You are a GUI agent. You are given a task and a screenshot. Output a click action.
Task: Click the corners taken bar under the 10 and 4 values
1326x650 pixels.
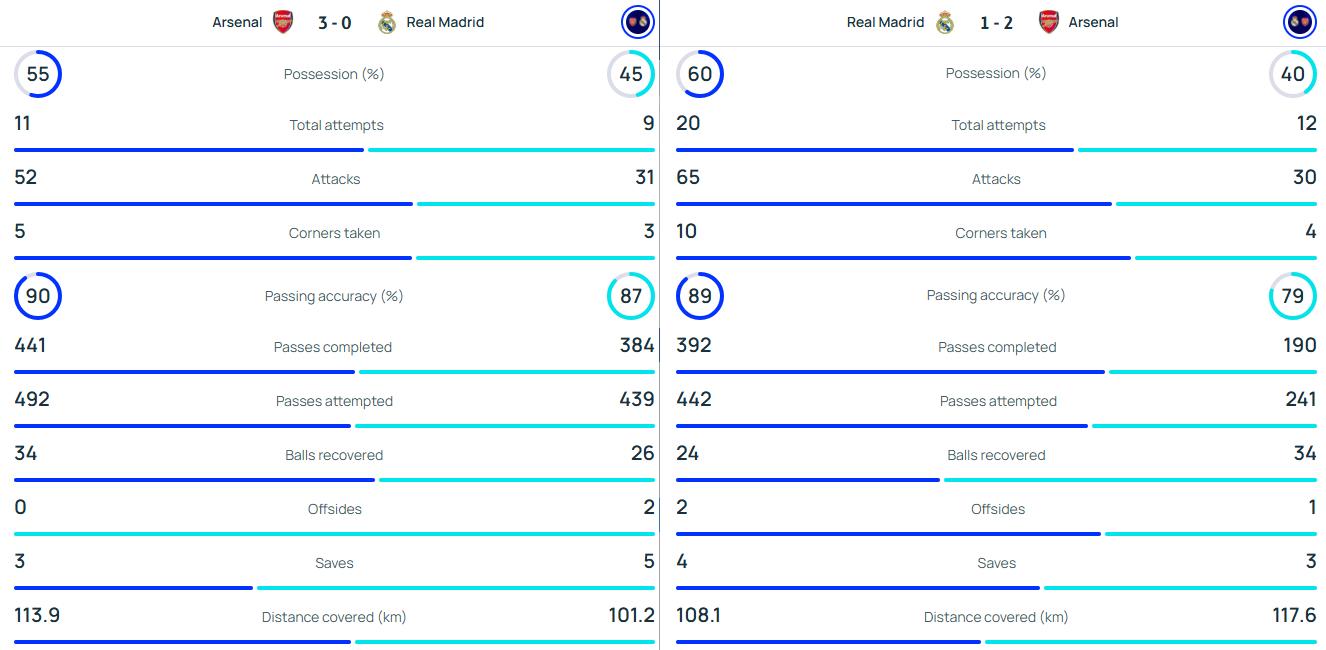[996, 258]
